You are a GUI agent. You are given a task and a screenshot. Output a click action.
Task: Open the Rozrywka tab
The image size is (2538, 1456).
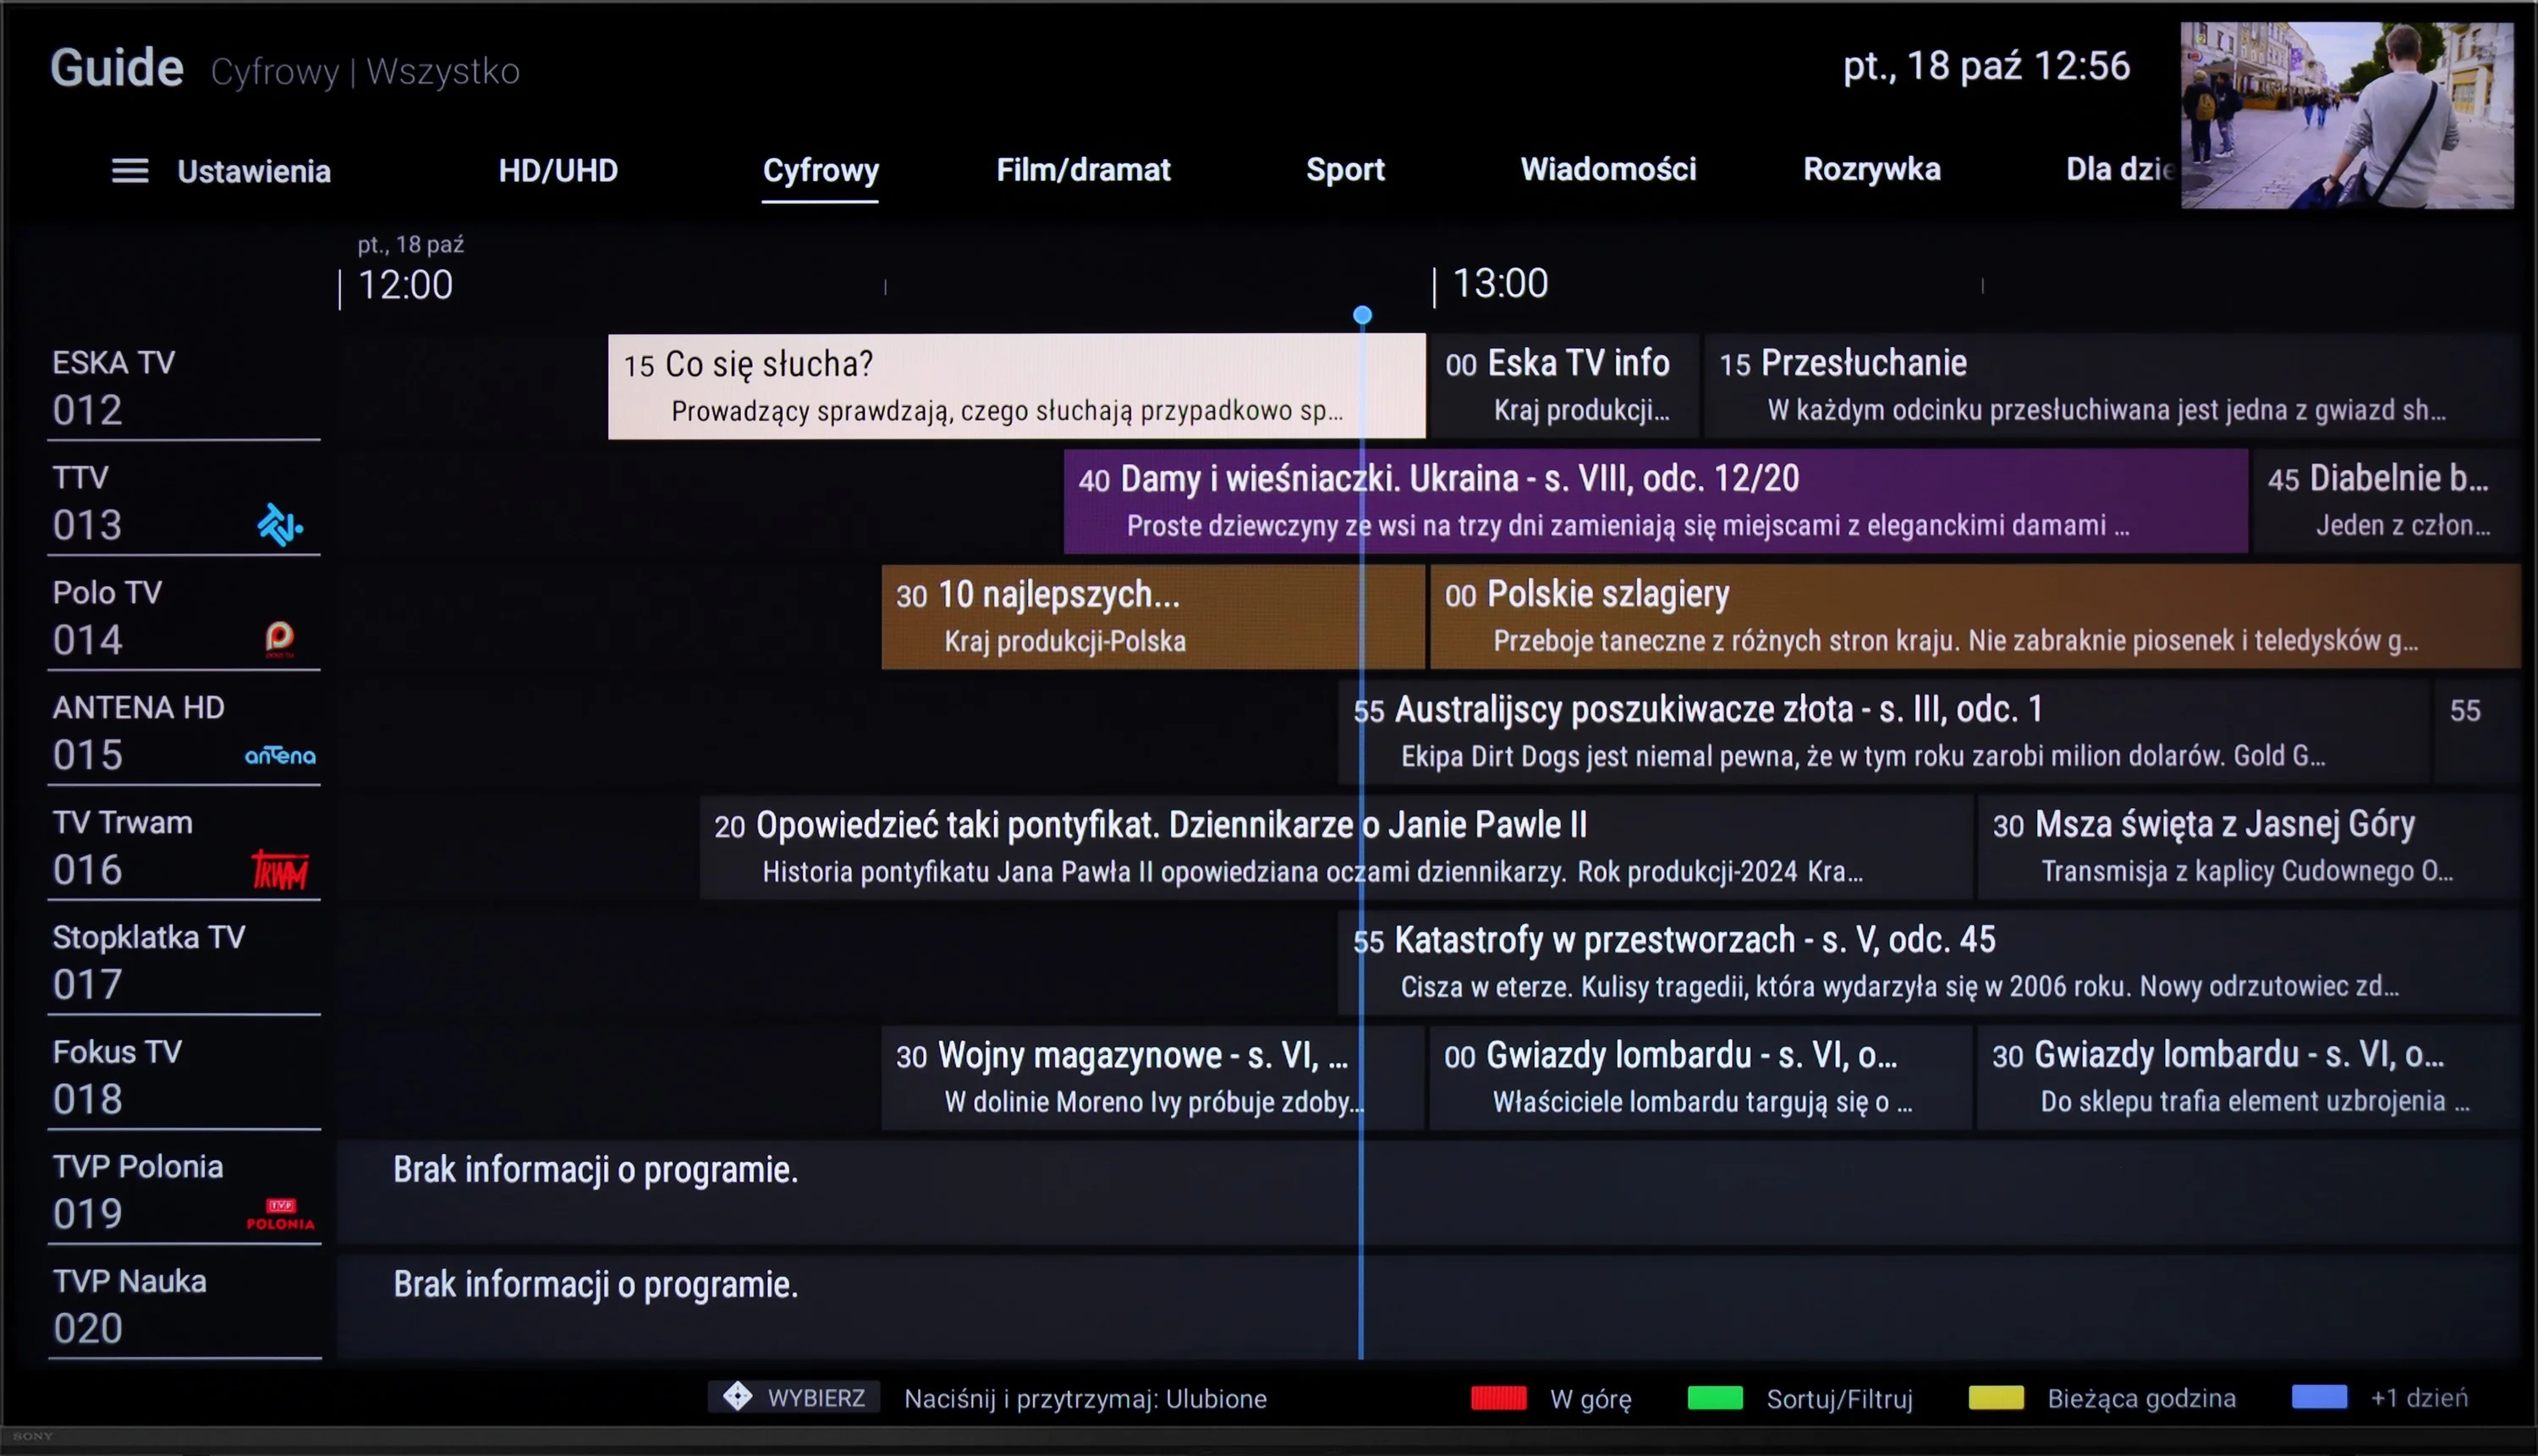pyautogui.click(x=1871, y=170)
